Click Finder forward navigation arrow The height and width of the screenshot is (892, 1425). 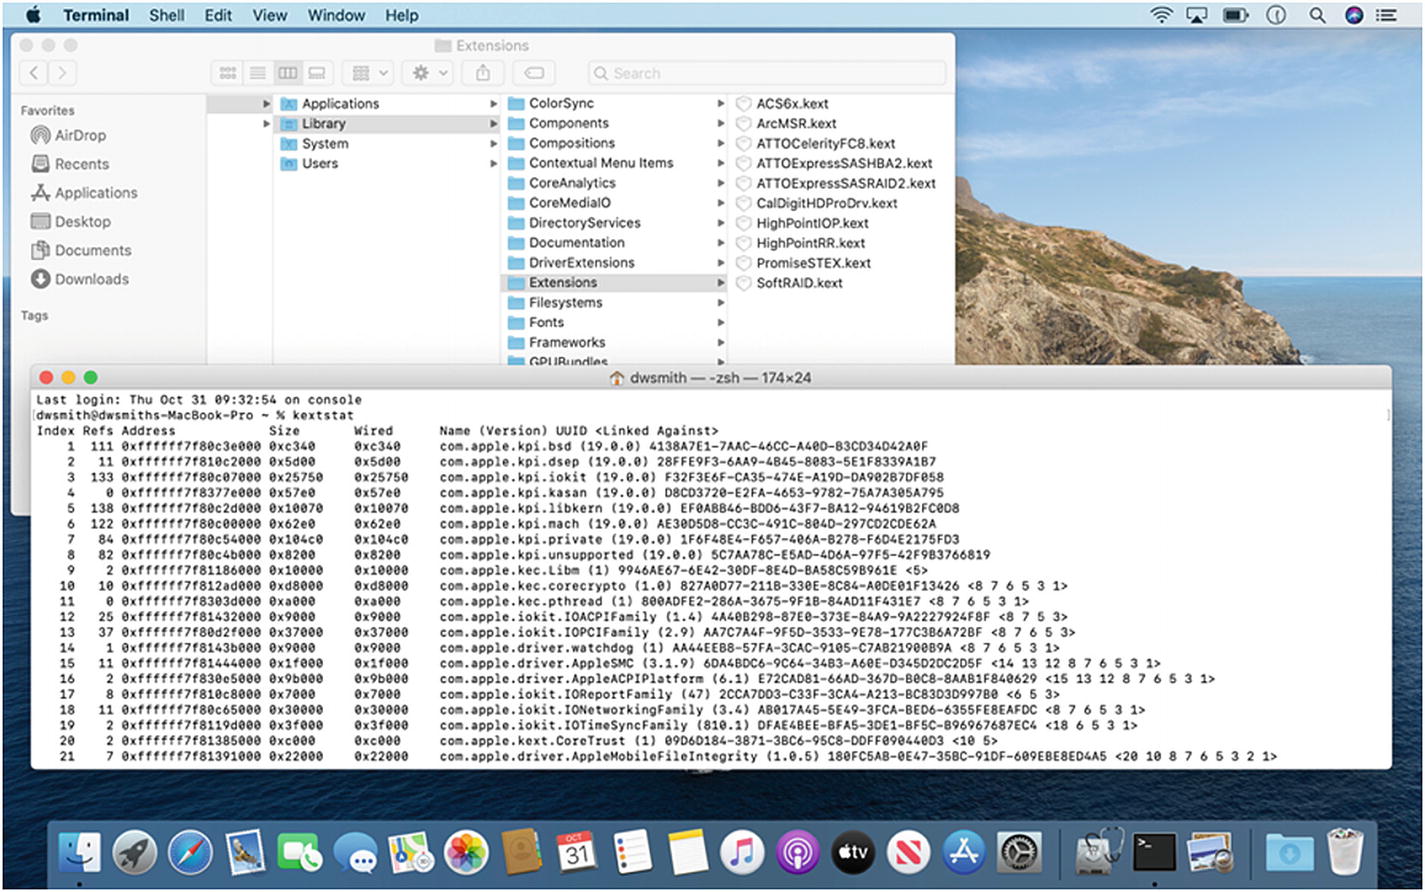[63, 72]
